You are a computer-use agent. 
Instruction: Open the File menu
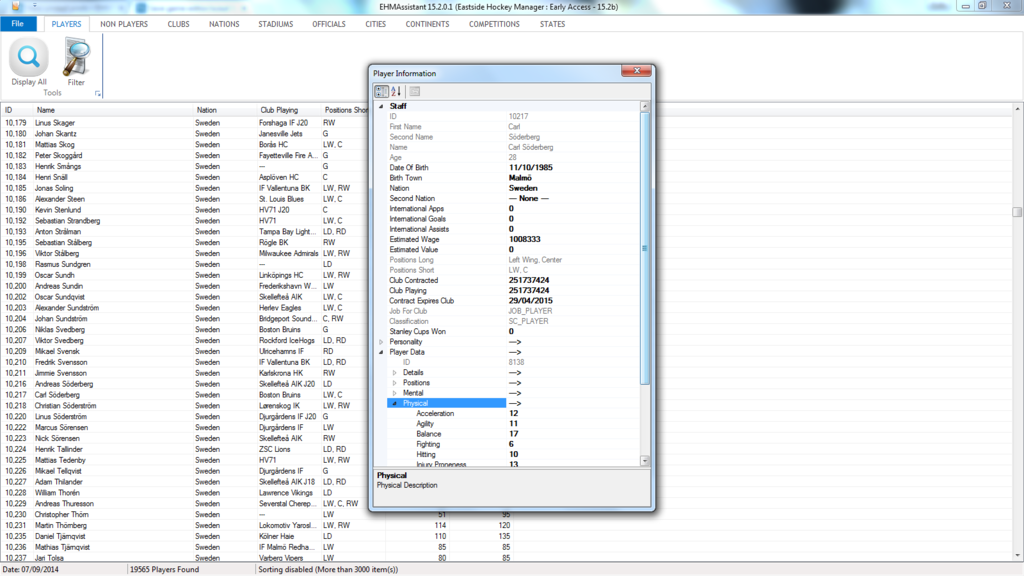click(x=17, y=23)
